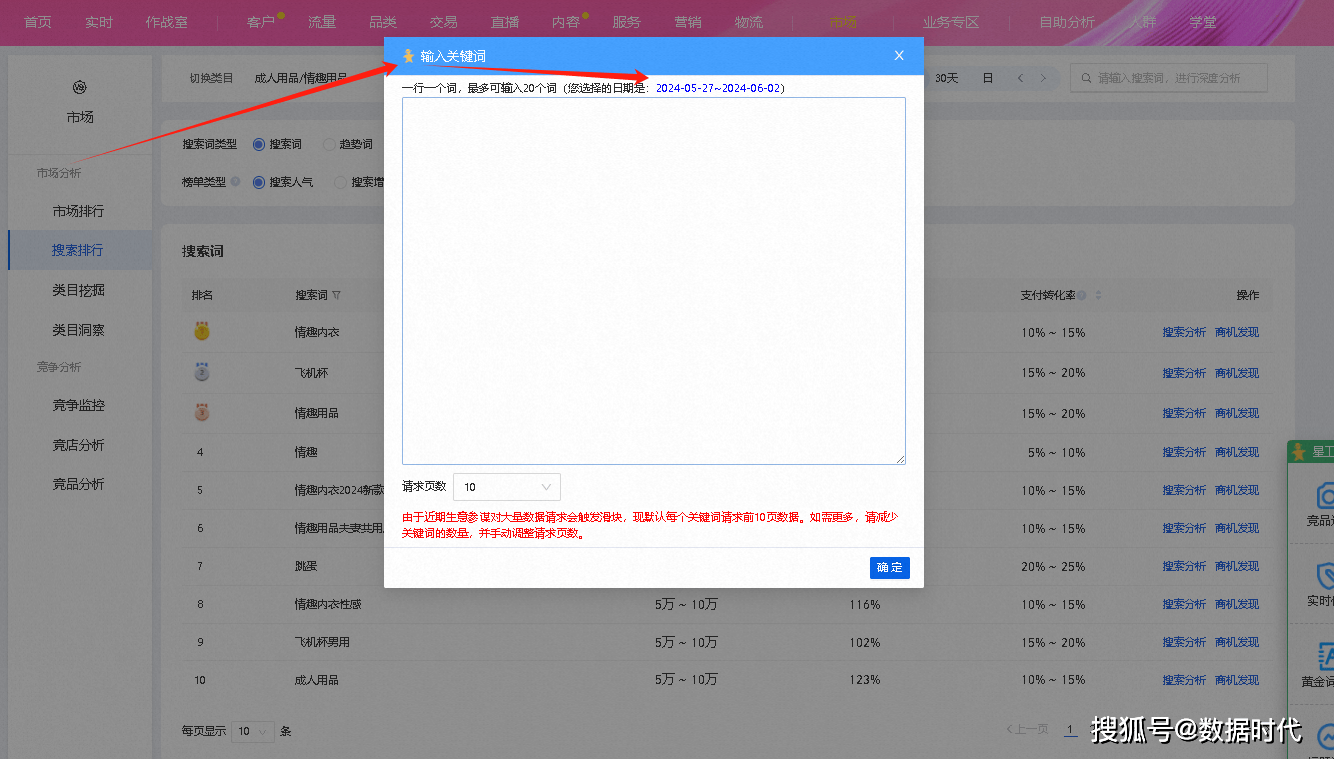Click the 请输入搜索词 search input field
The image size is (1334, 759).
pyautogui.click(x=1169, y=78)
